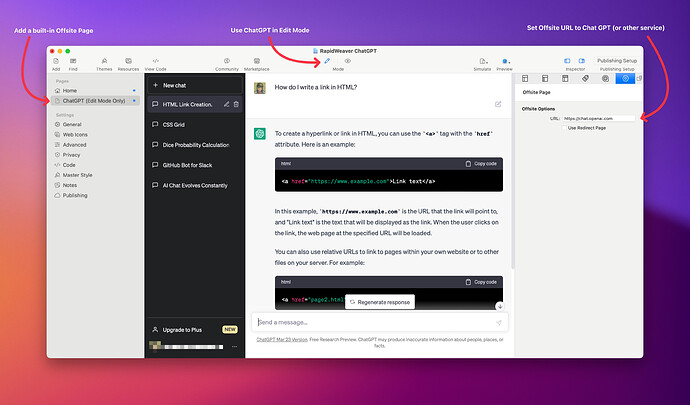
Task: Click the View Code toolbar icon
Action: (x=155, y=61)
